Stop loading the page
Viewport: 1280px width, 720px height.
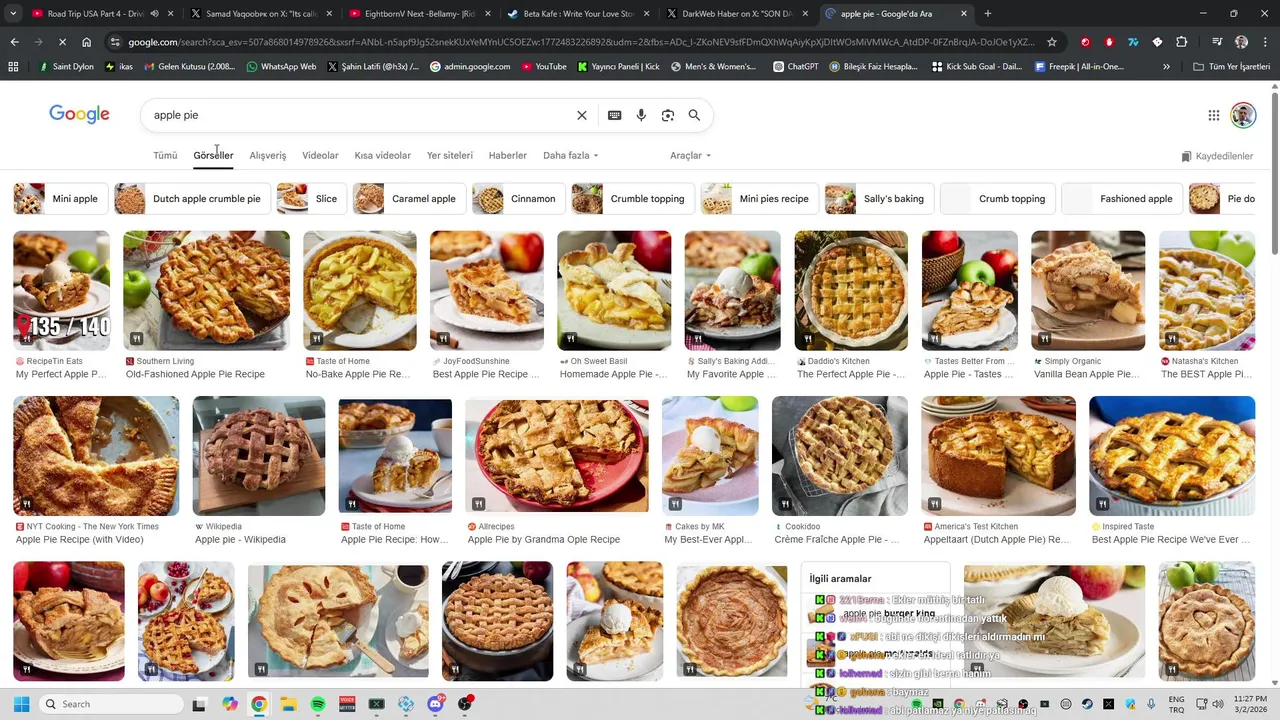(x=62, y=42)
